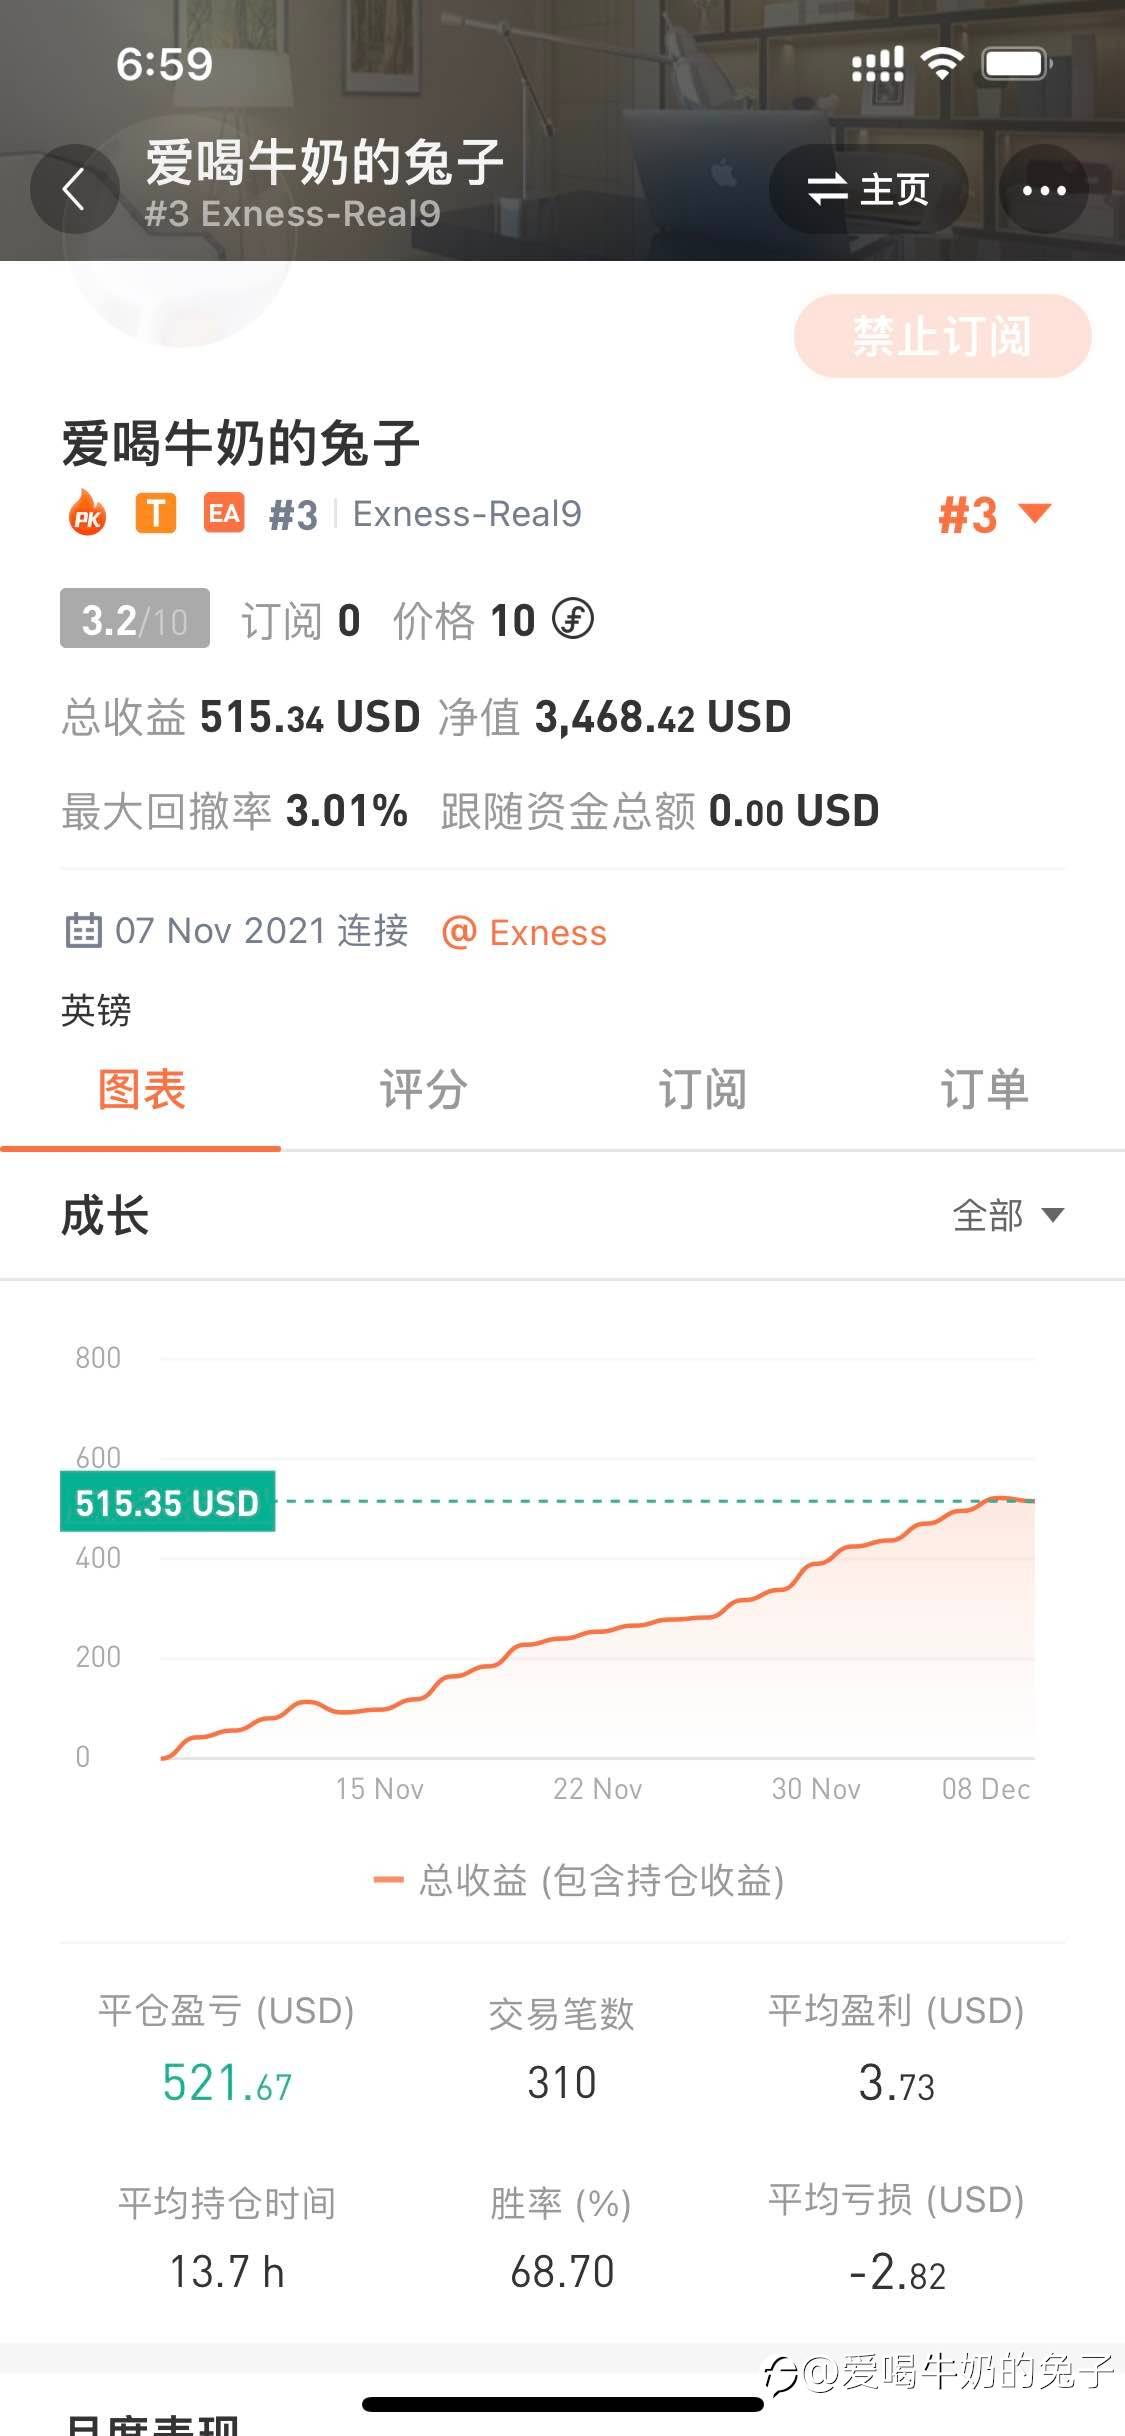The image size is (1125, 2436).
Task: Switch to the 评分 rating tab
Action: tap(422, 1090)
